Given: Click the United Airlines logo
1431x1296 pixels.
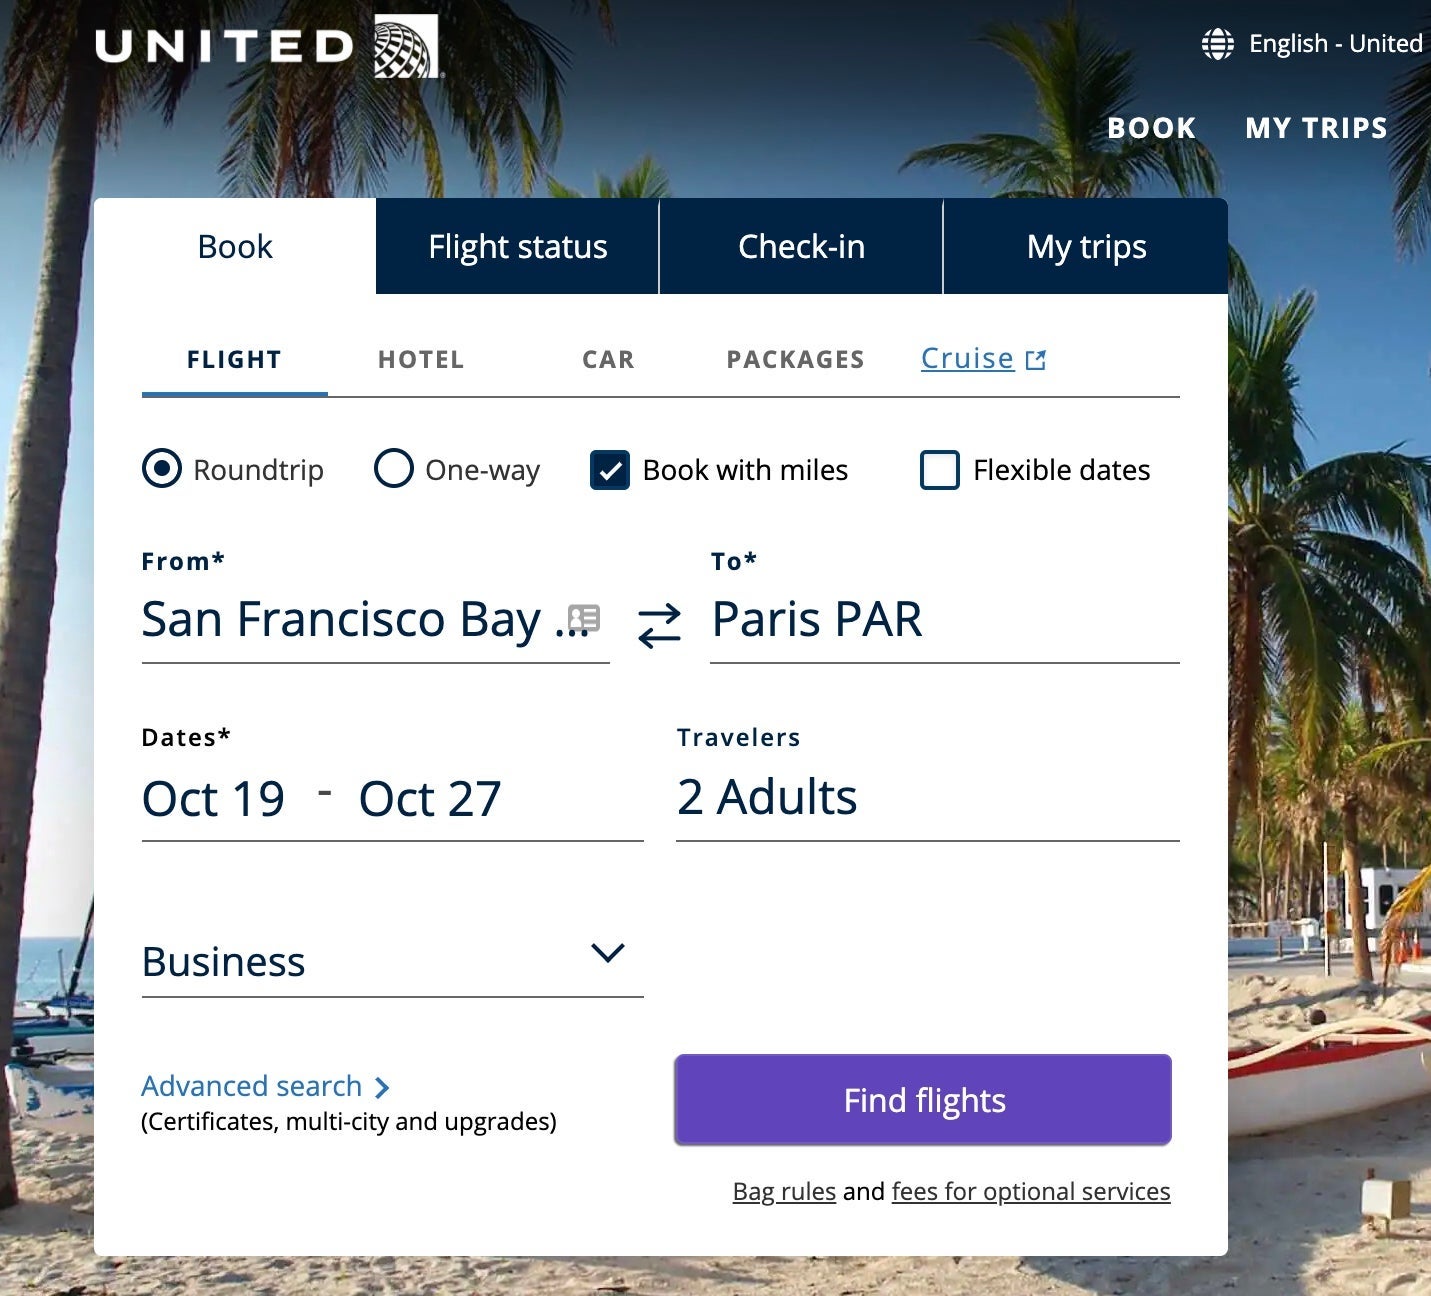Looking at the screenshot, I should tap(265, 45).
